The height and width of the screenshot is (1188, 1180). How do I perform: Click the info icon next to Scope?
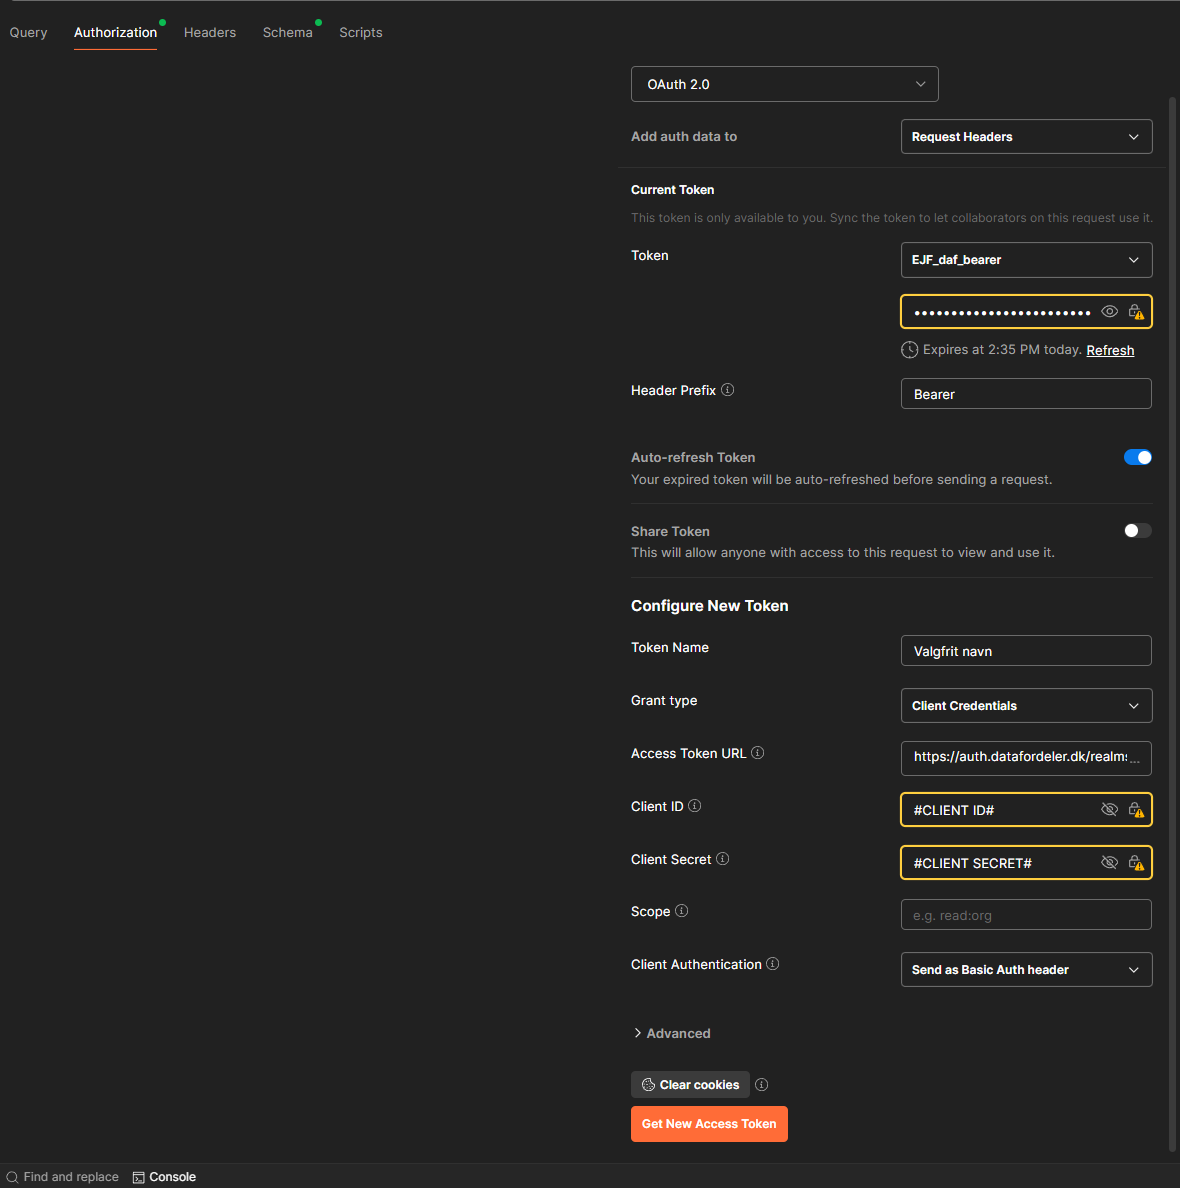tap(682, 911)
